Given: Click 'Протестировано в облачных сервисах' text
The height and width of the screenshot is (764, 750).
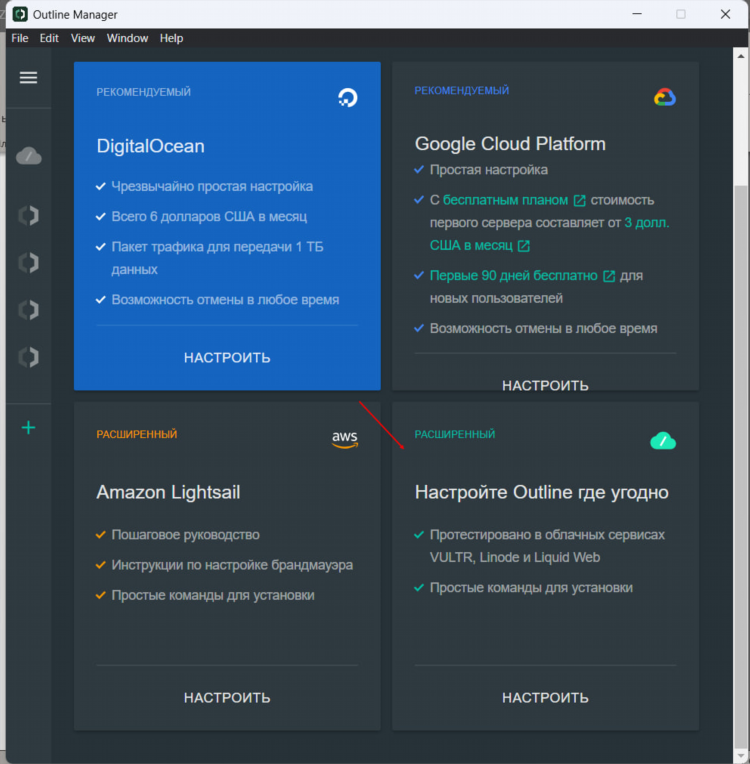Looking at the screenshot, I should (547, 535).
